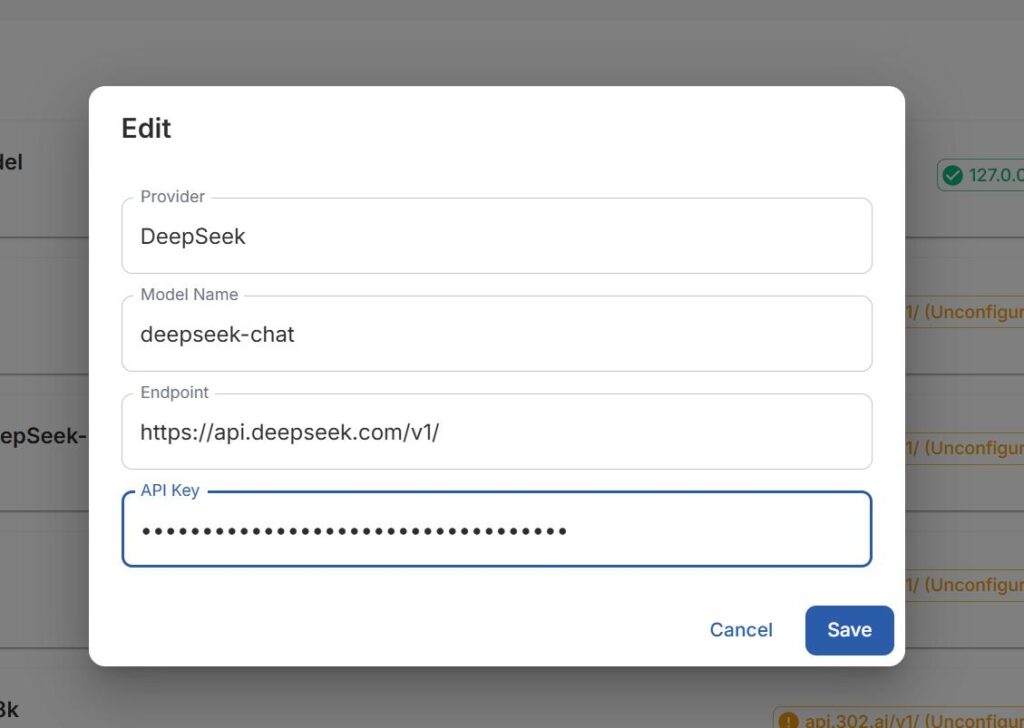
Task: Click the green checkmark icon beside 127.0.0
Action: 953,175
